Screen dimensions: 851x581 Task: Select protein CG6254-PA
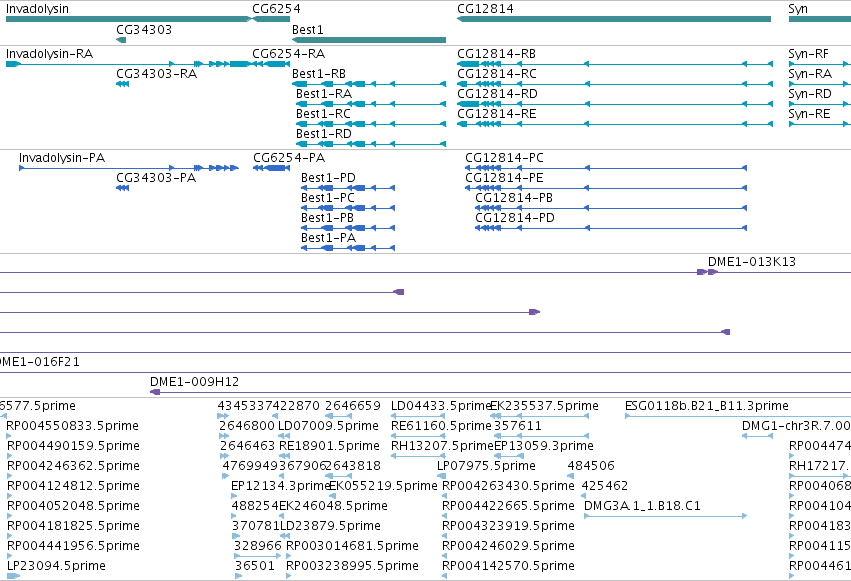(x=272, y=168)
